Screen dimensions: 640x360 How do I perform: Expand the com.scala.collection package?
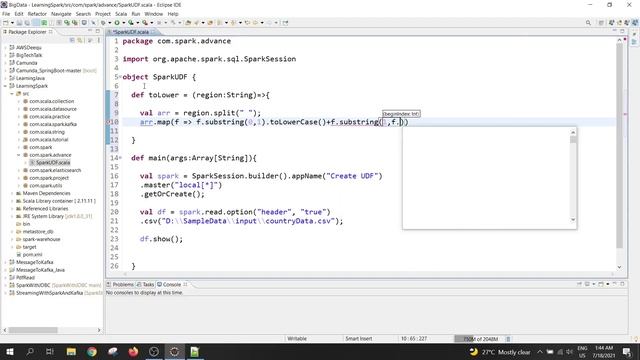pyautogui.click(x=18, y=101)
